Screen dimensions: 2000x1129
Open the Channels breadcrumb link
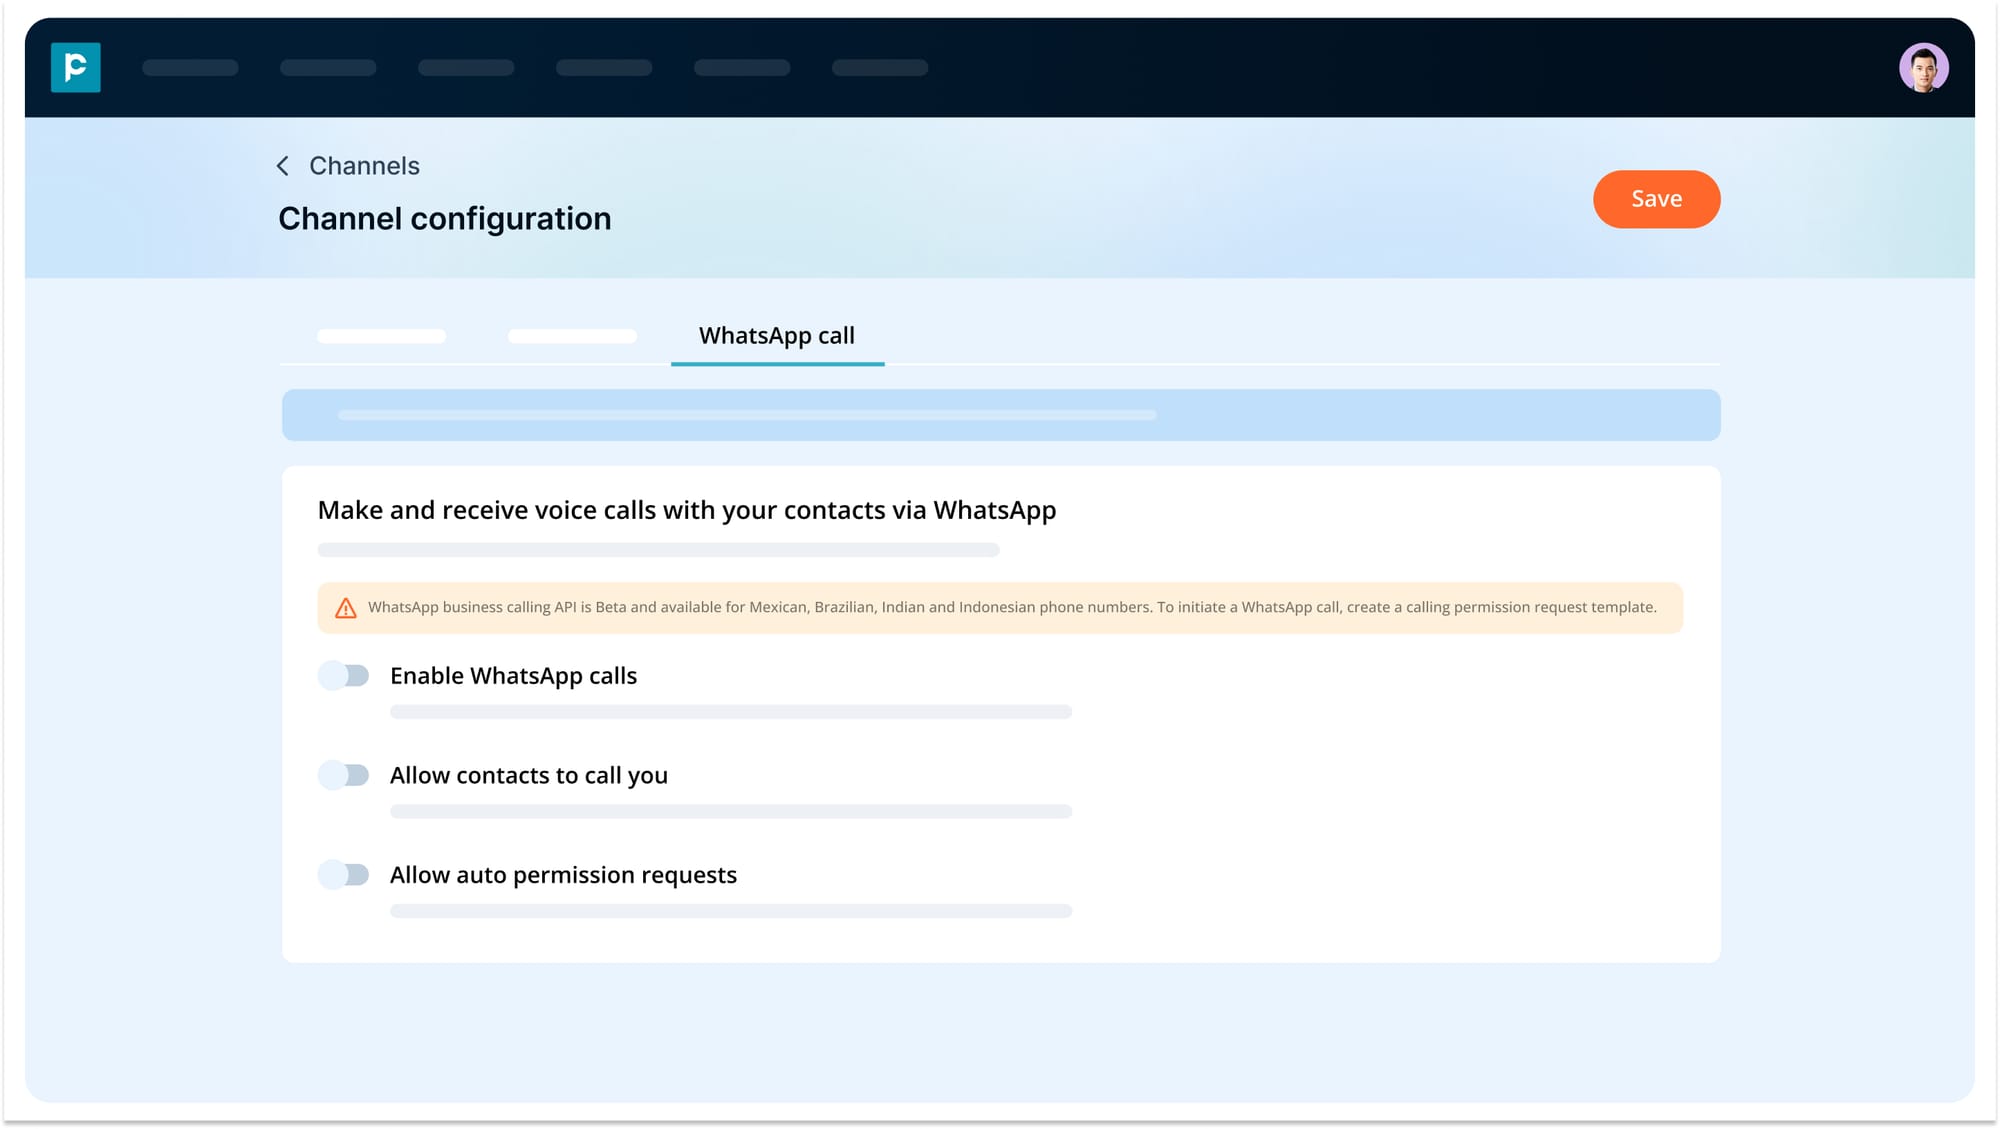(x=365, y=165)
